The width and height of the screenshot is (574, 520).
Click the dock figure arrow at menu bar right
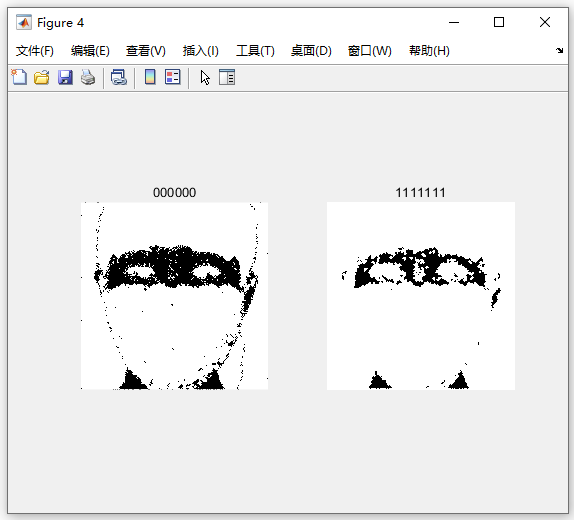tap(559, 51)
